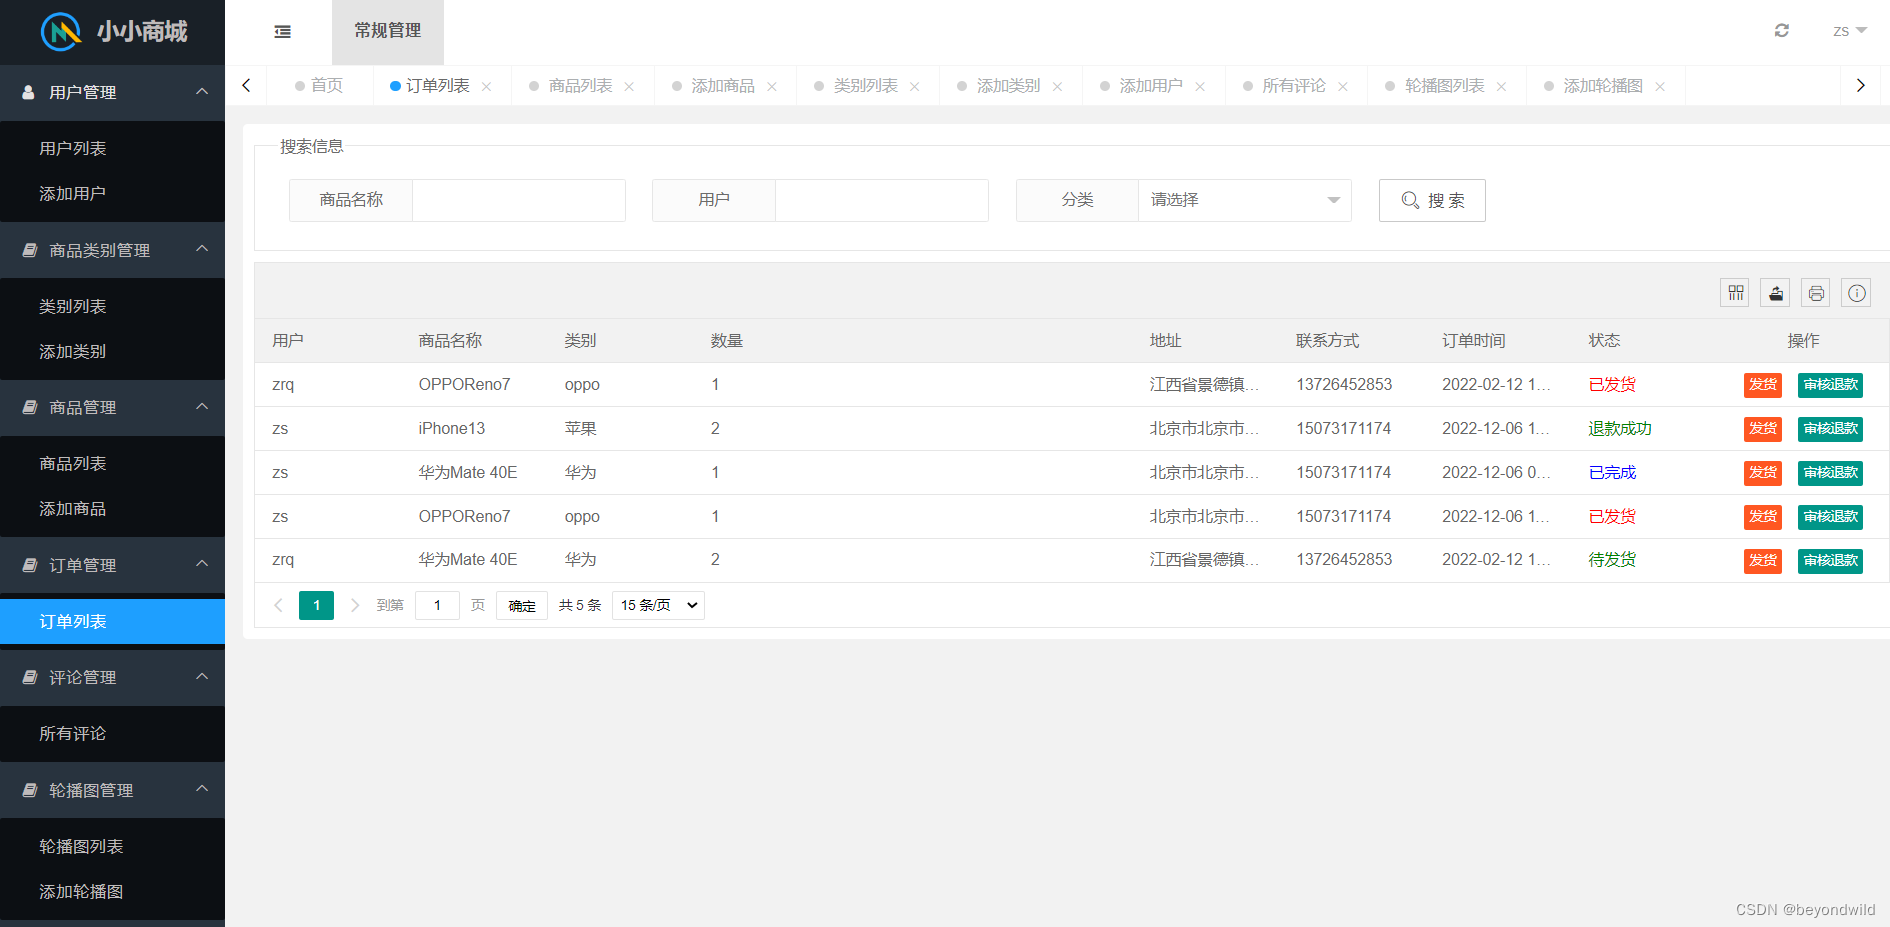Collapse the 轮播图管理 menu group
Image resolution: width=1890 pixels, height=927 pixels.
tap(112, 790)
